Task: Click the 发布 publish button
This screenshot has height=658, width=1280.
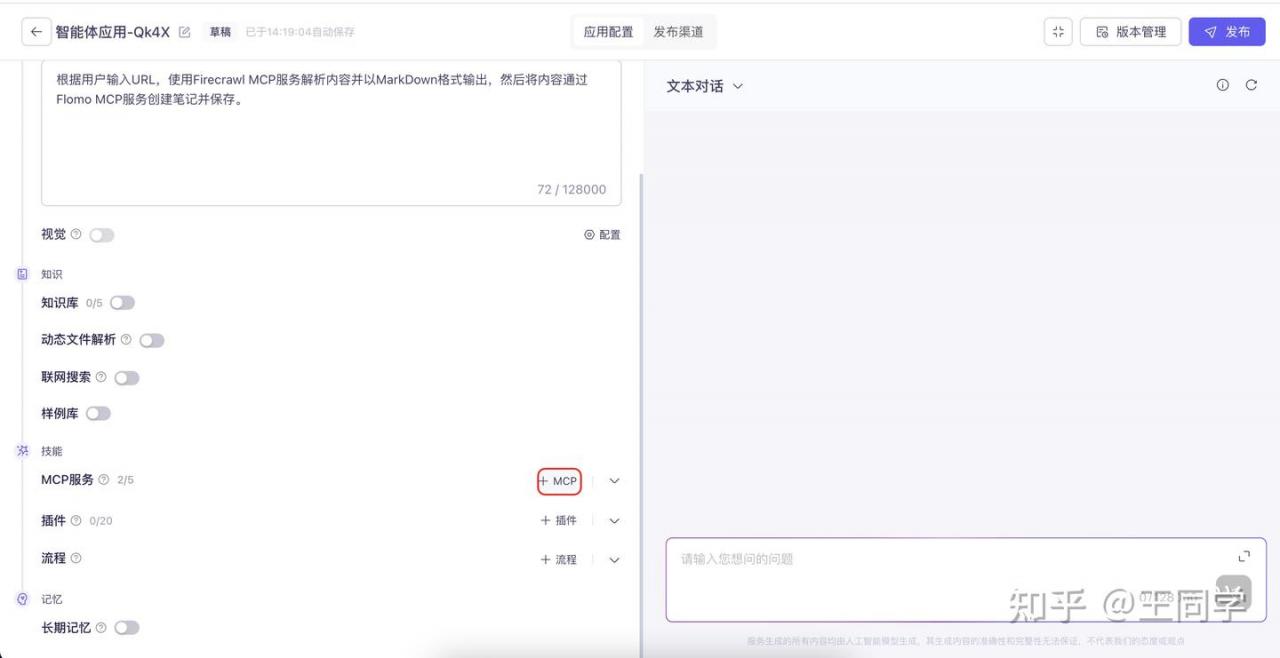Action: pyautogui.click(x=1227, y=32)
